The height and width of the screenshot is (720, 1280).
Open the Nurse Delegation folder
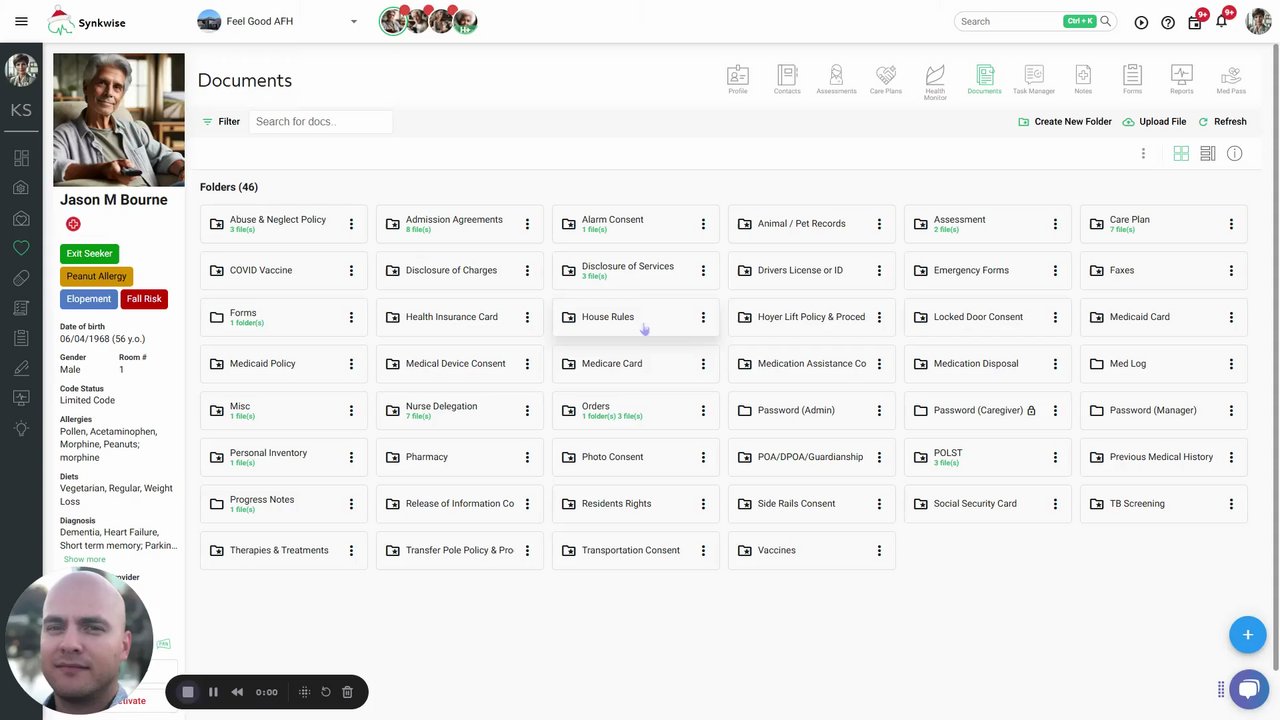point(459,410)
